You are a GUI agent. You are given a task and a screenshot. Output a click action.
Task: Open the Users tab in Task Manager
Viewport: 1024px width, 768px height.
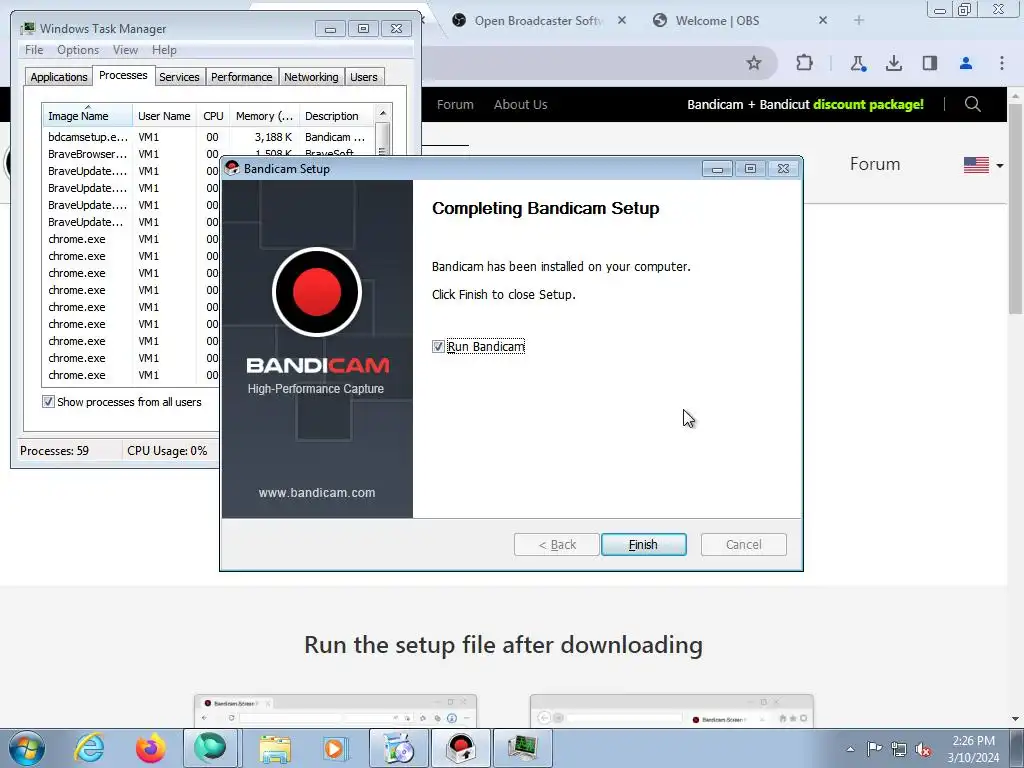click(x=364, y=77)
